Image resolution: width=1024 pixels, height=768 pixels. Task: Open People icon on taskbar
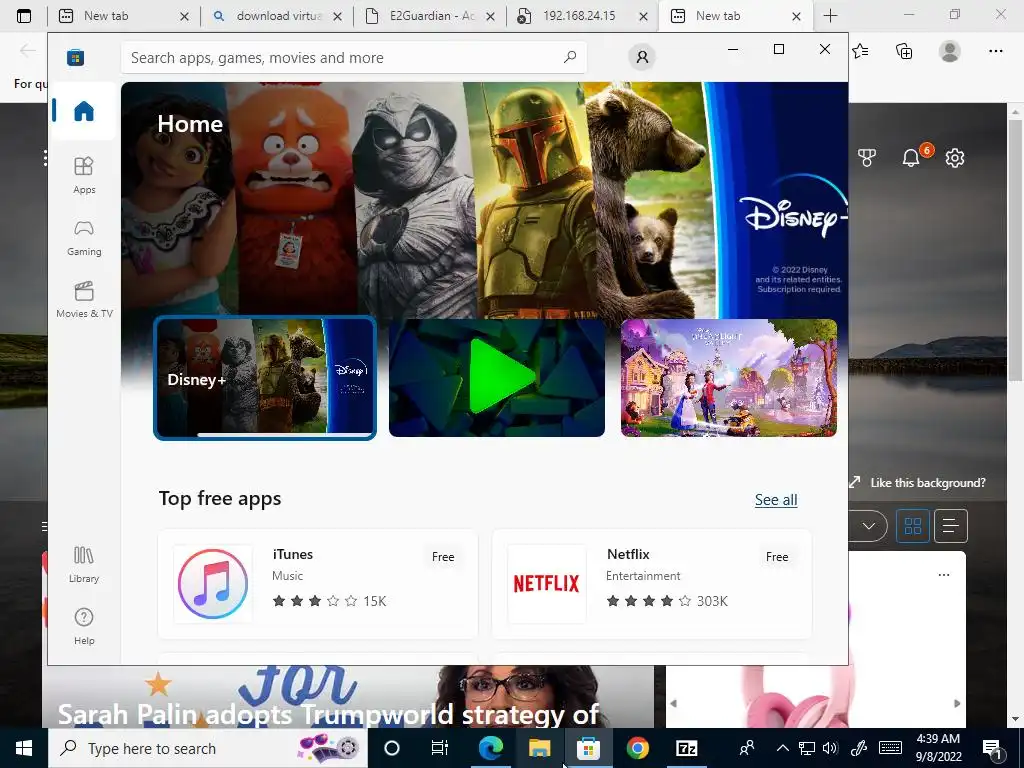point(747,748)
